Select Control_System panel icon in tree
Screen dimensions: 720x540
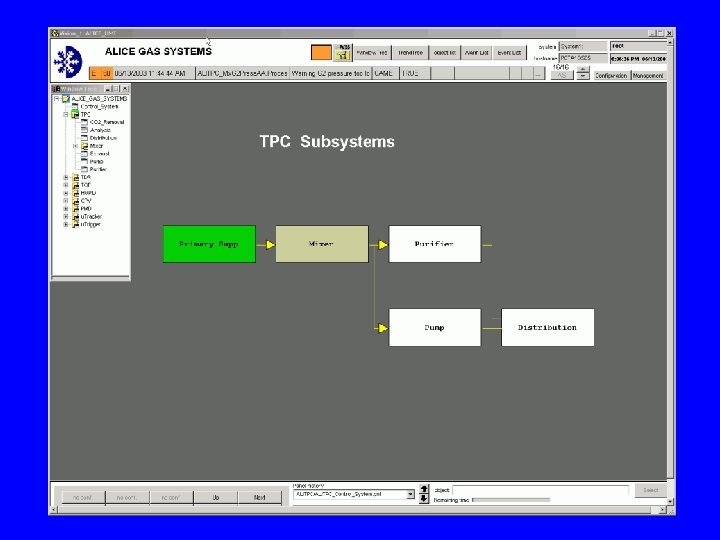pos(75,107)
